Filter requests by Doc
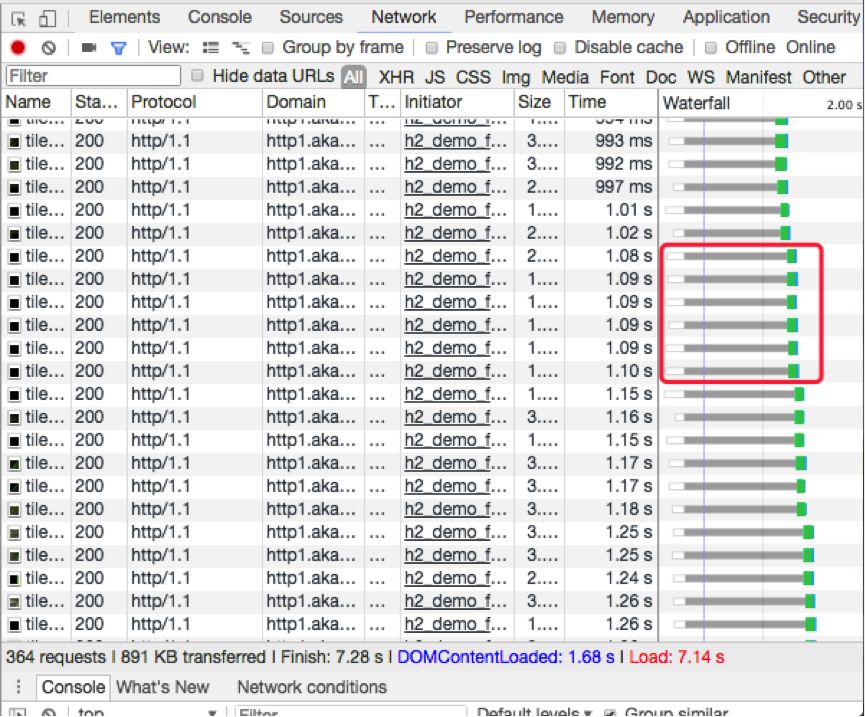The height and width of the screenshot is (717, 865). coord(661,77)
